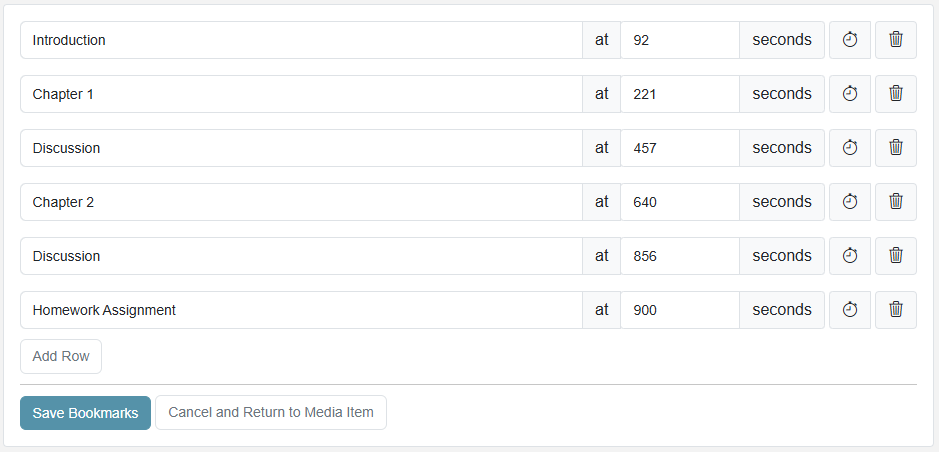939x452 pixels.
Task: Click the stopwatch icon for Chapter 1 row
Action: (x=850, y=94)
